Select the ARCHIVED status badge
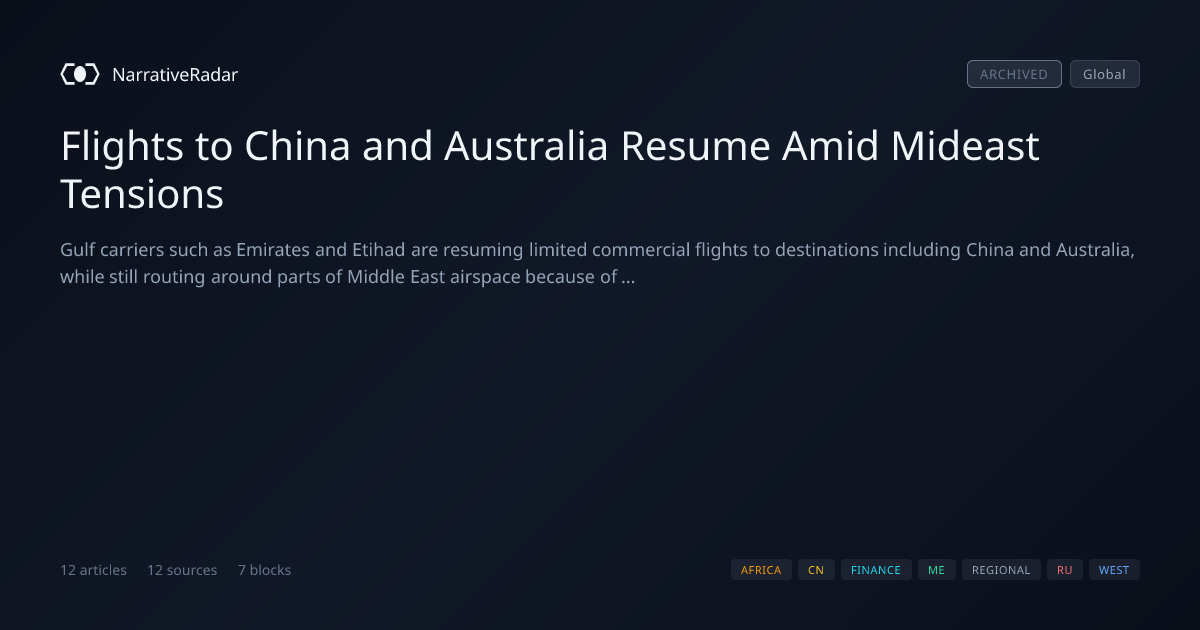This screenshot has width=1200, height=630. [x=1014, y=74]
